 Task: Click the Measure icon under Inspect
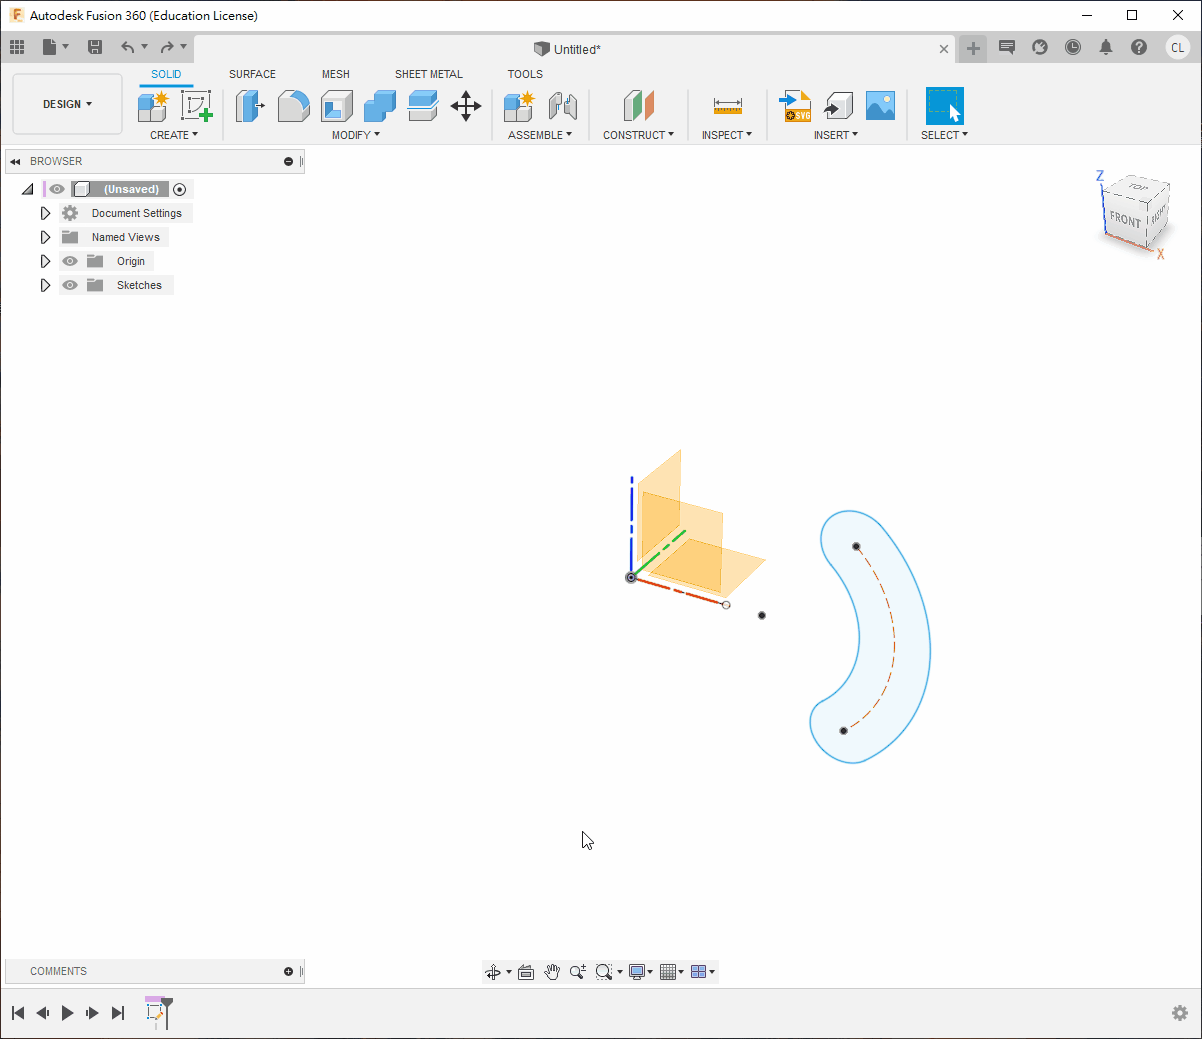[727, 106]
